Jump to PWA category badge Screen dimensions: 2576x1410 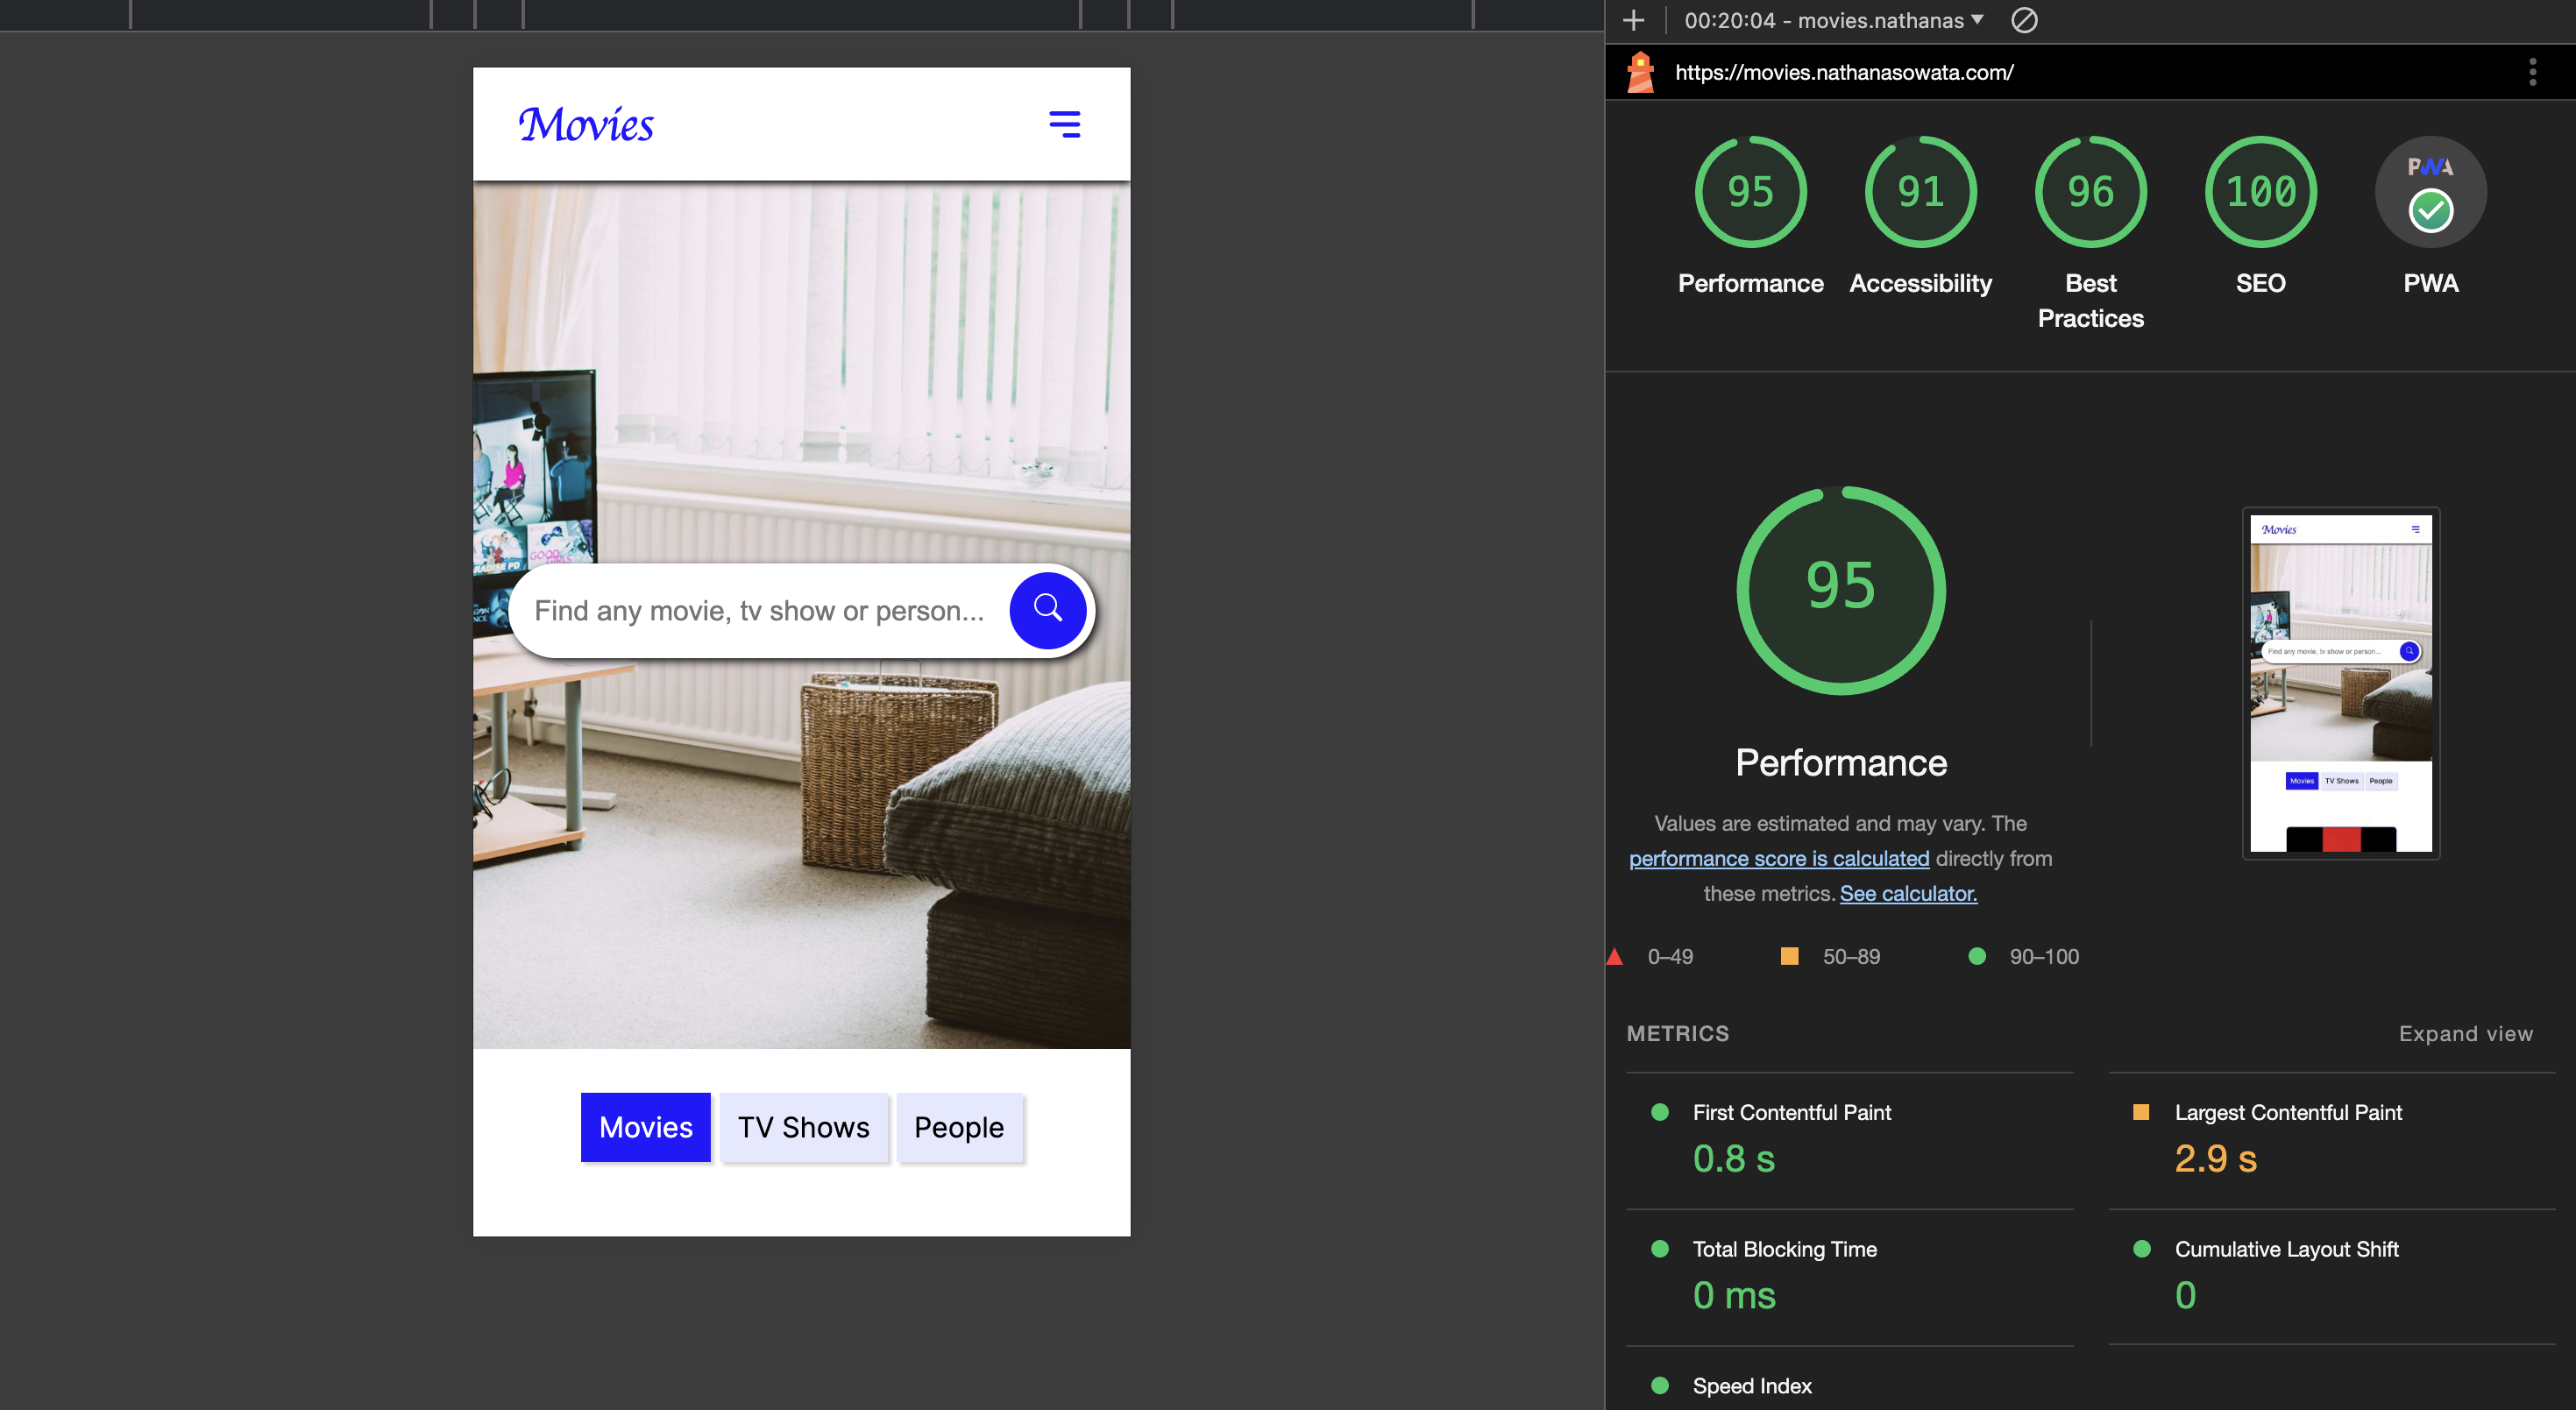2430,192
